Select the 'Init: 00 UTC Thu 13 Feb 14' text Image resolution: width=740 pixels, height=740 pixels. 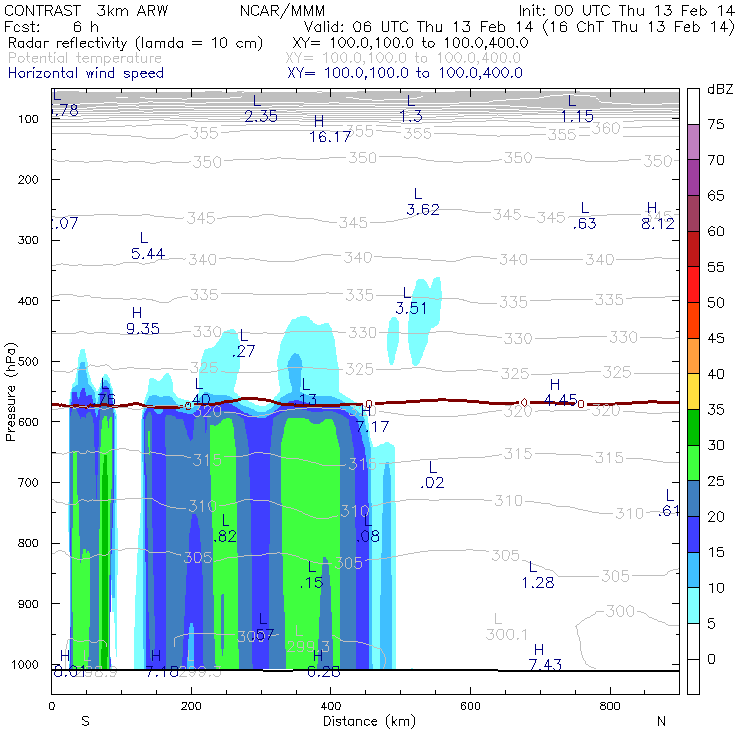coord(626,10)
